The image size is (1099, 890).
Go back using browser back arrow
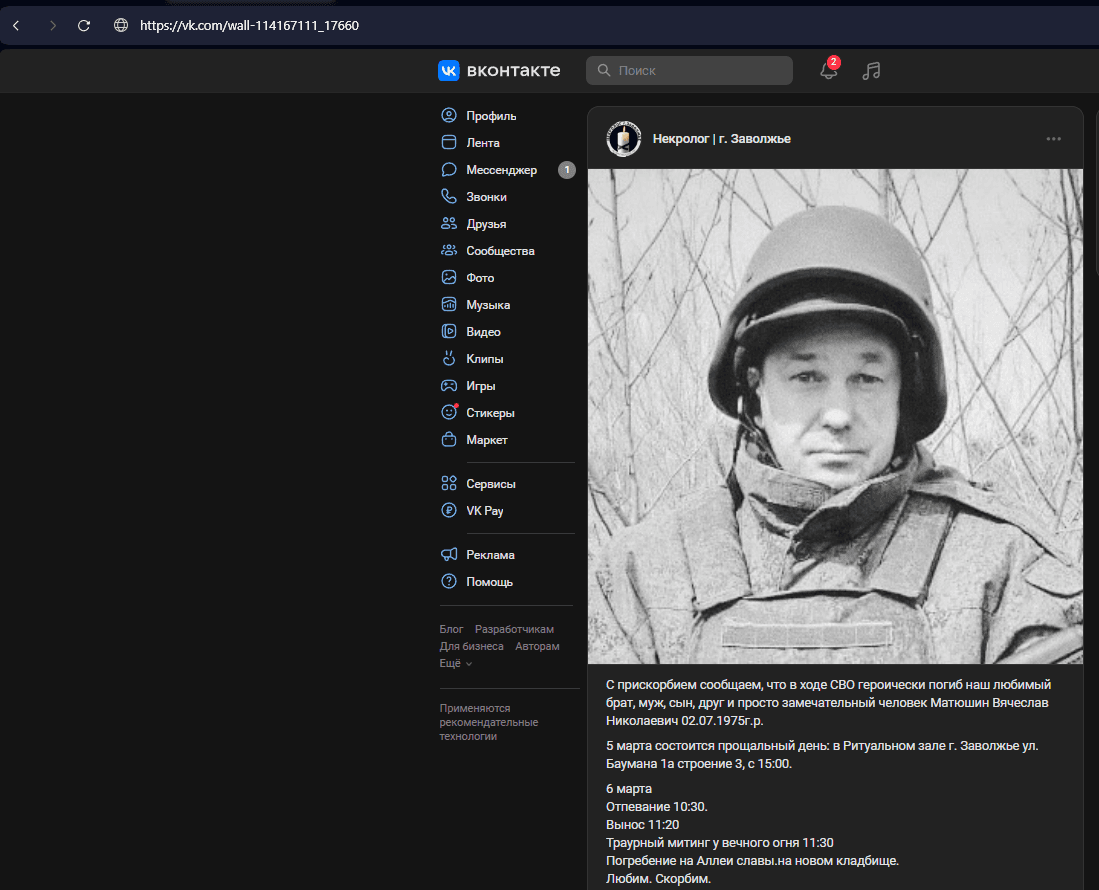16,25
